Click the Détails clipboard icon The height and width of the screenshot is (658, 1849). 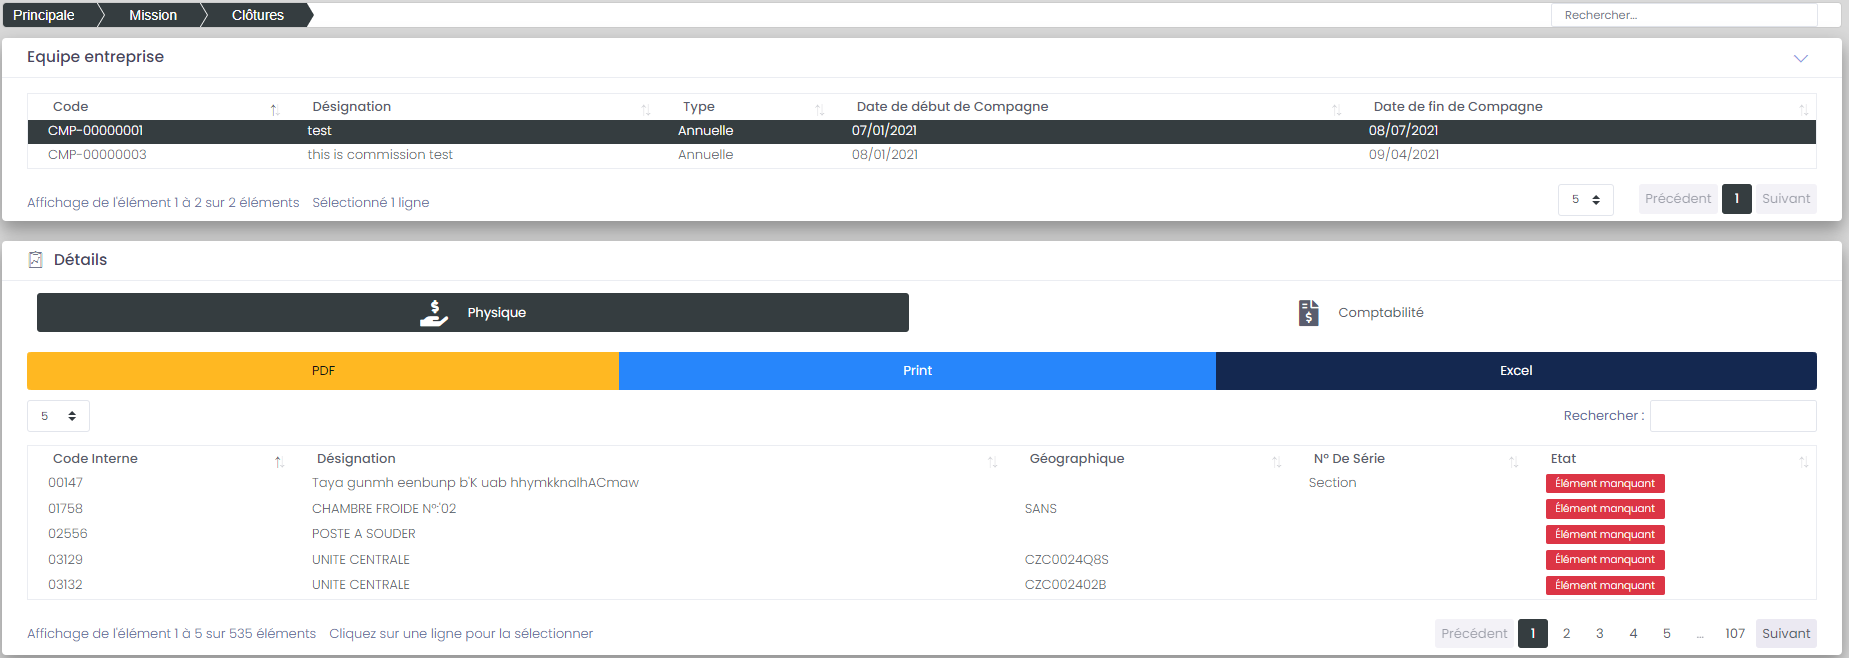tap(36, 260)
